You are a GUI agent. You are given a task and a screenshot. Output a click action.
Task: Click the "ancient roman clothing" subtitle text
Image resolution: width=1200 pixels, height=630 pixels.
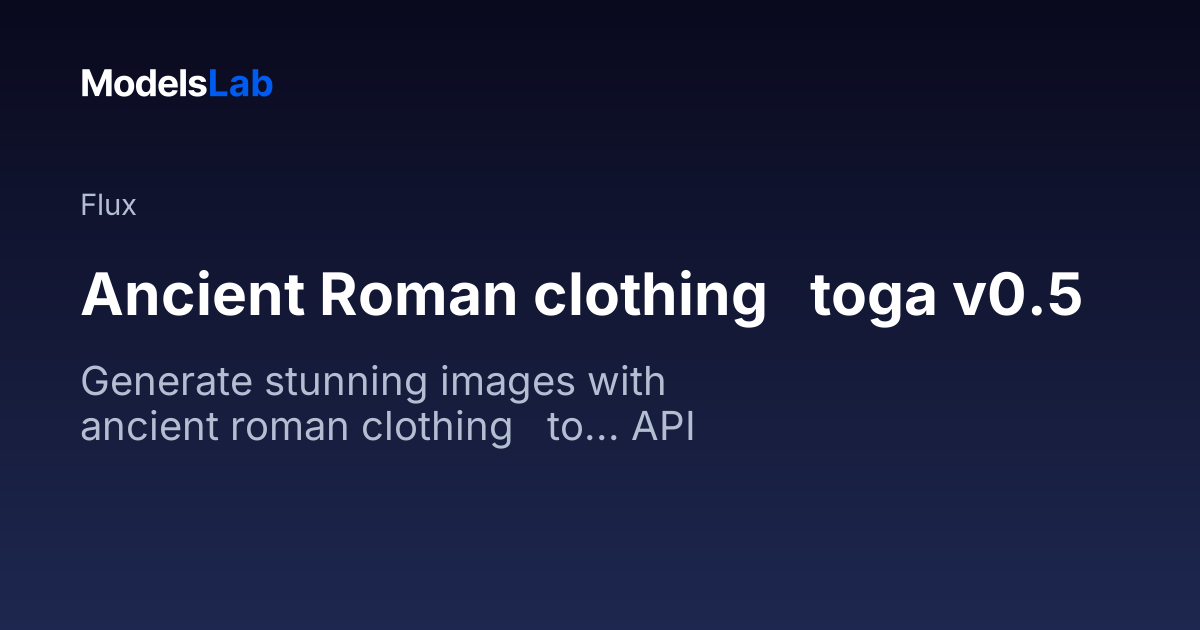click(297, 428)
